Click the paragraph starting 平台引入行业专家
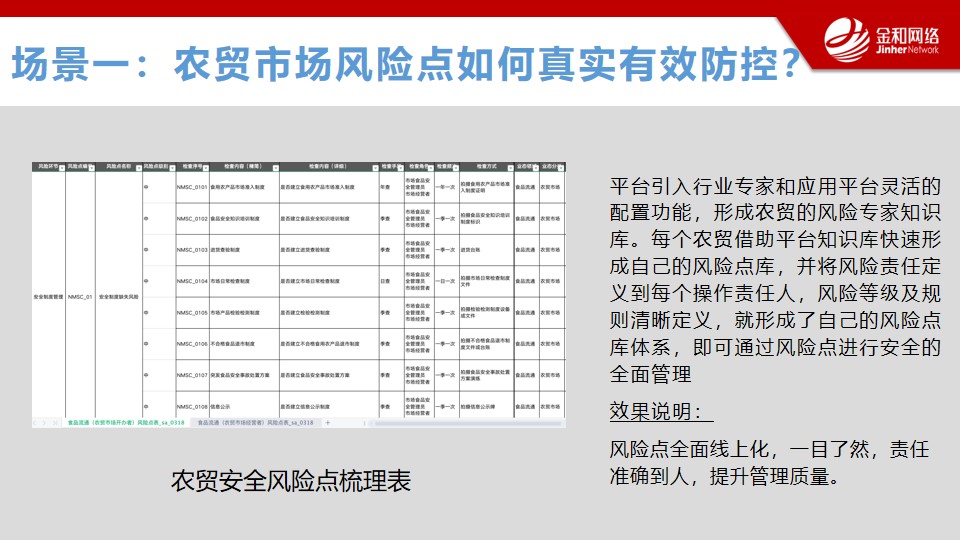 tap(774, 279)
